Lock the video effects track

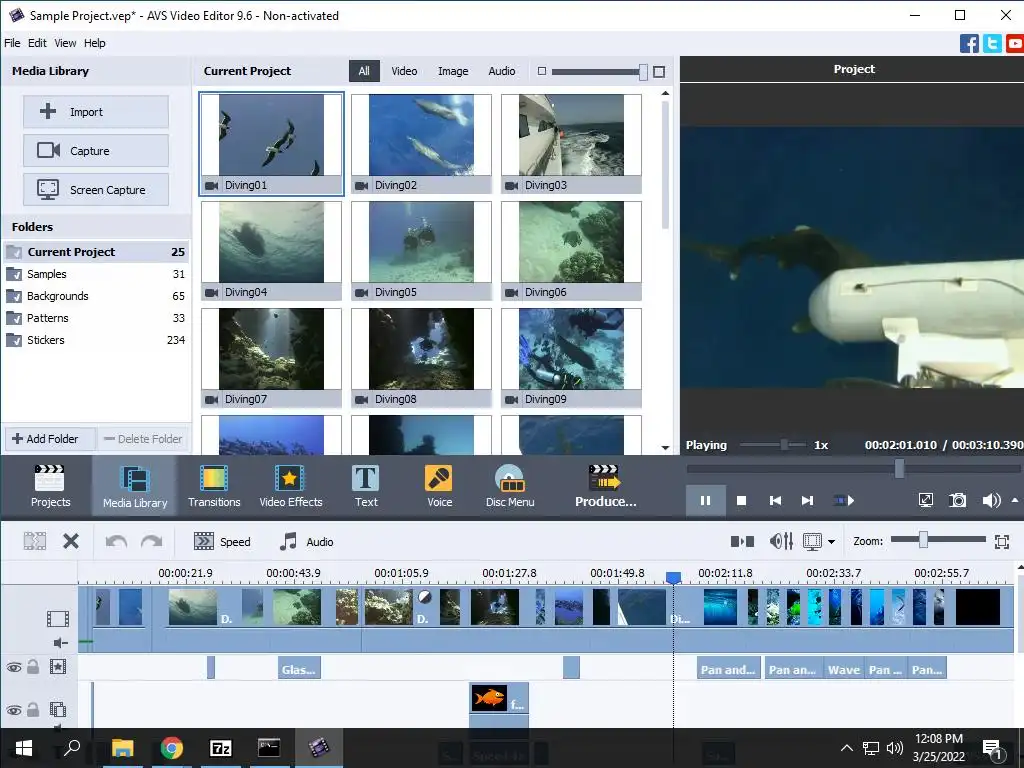33,667
